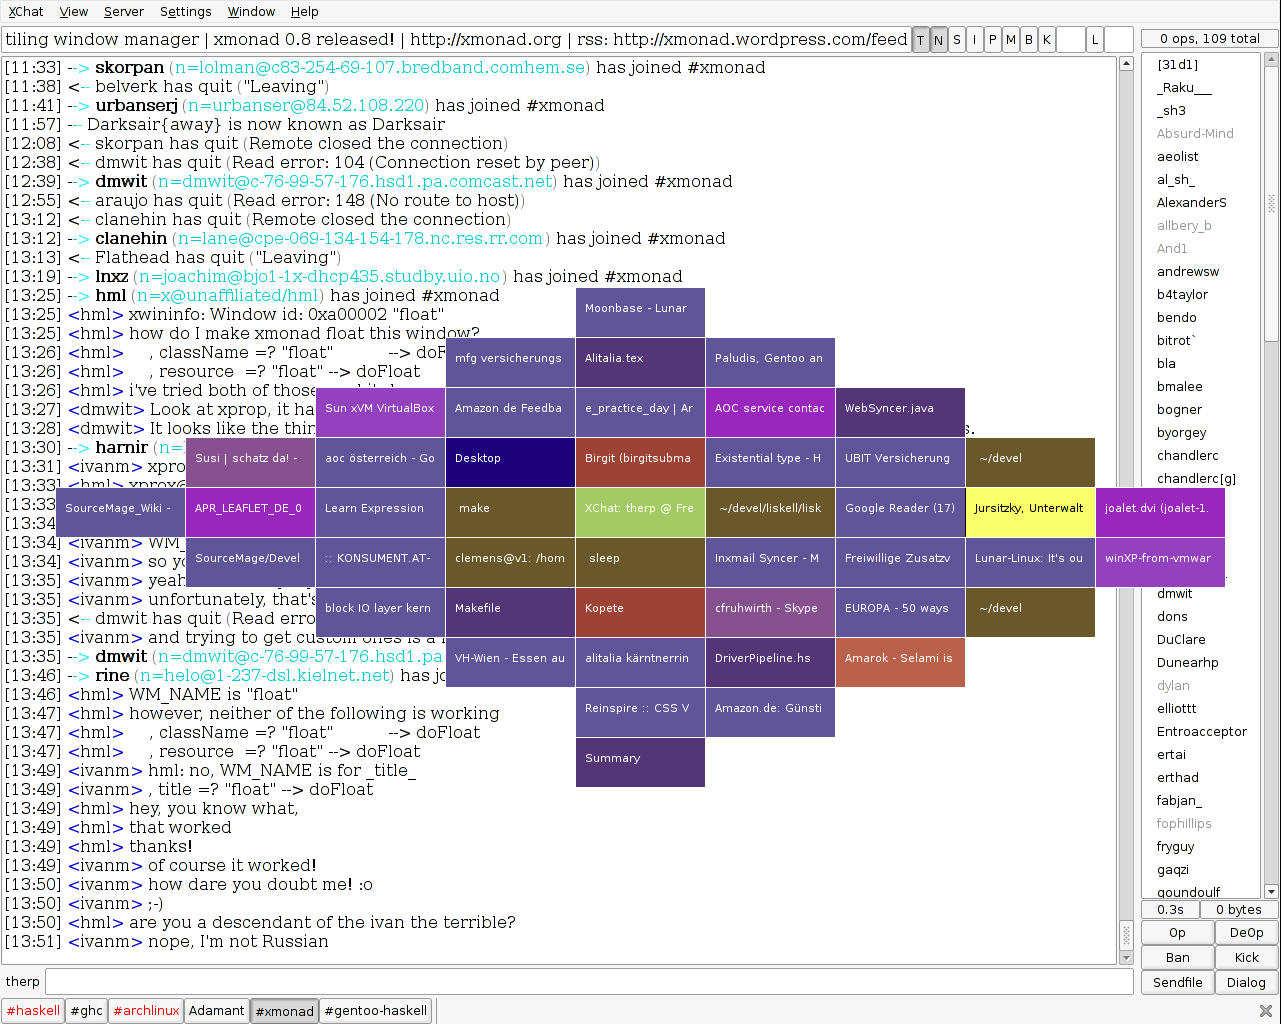Open ban list mode with B button
This screenshot has height=1024, width=1281.
(1028, 39)
